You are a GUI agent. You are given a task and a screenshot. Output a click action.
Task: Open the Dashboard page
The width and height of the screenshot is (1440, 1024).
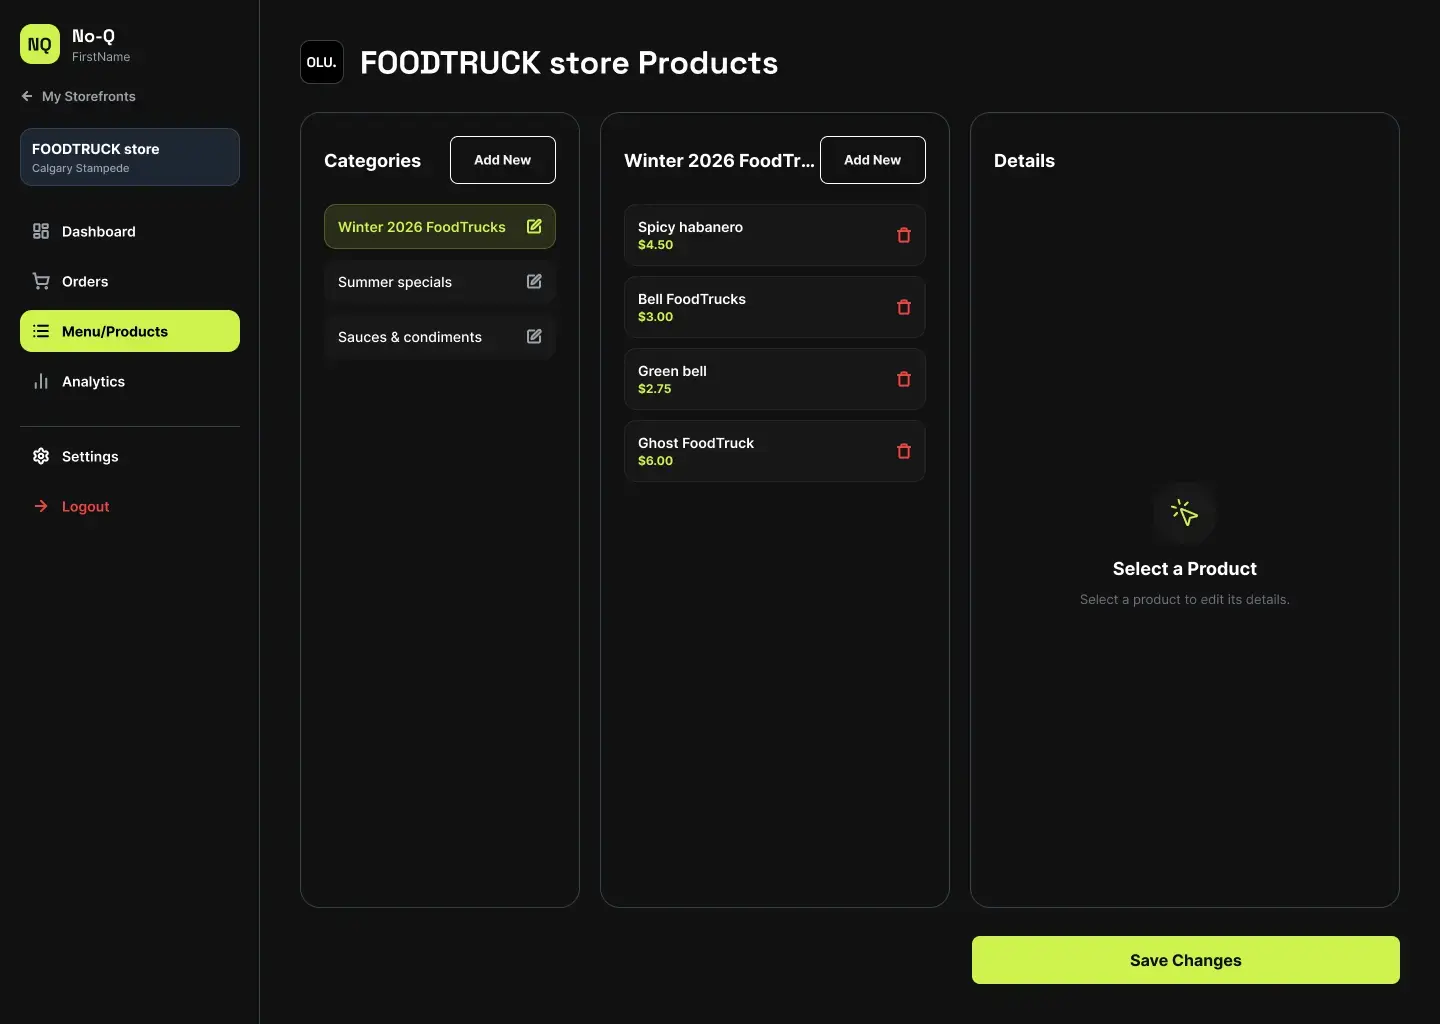coord(130,231)
